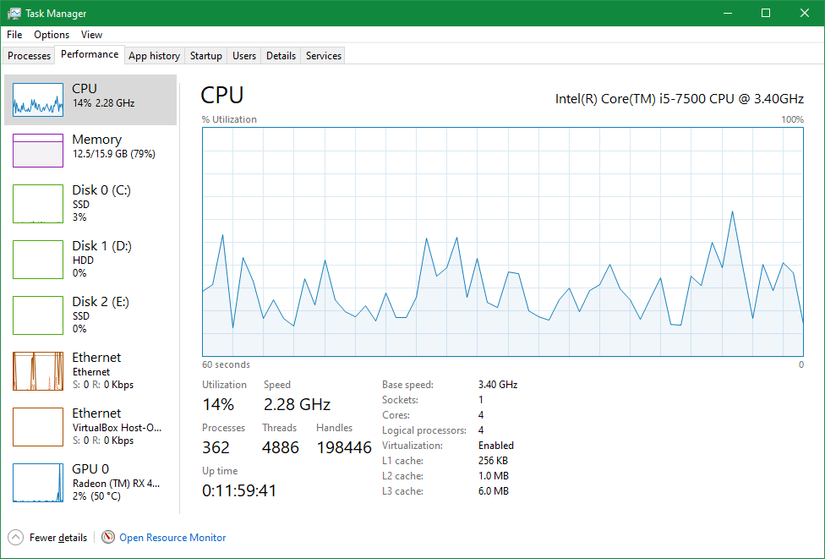
Task: Click the Intel Core i5-7500 processor name
Action: [x=679, y=99]
